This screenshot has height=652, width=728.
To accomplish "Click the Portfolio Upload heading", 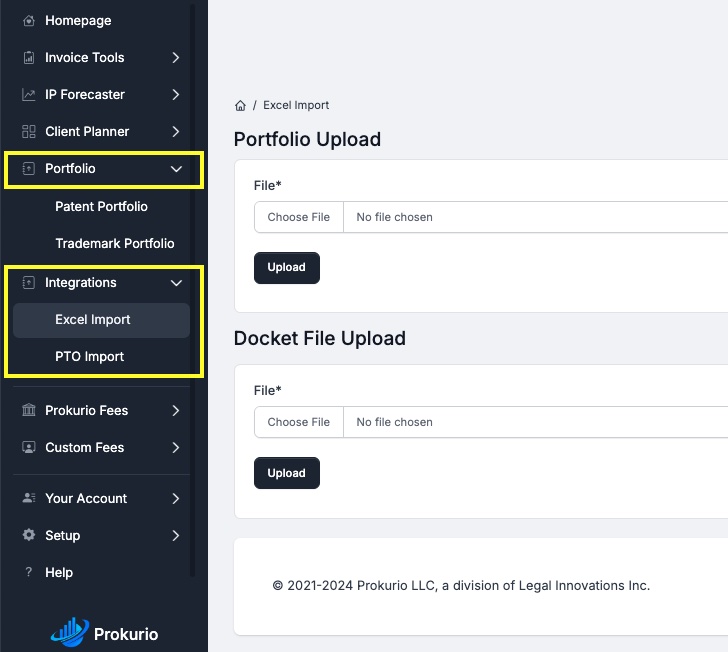I will (x=307, y=139).
